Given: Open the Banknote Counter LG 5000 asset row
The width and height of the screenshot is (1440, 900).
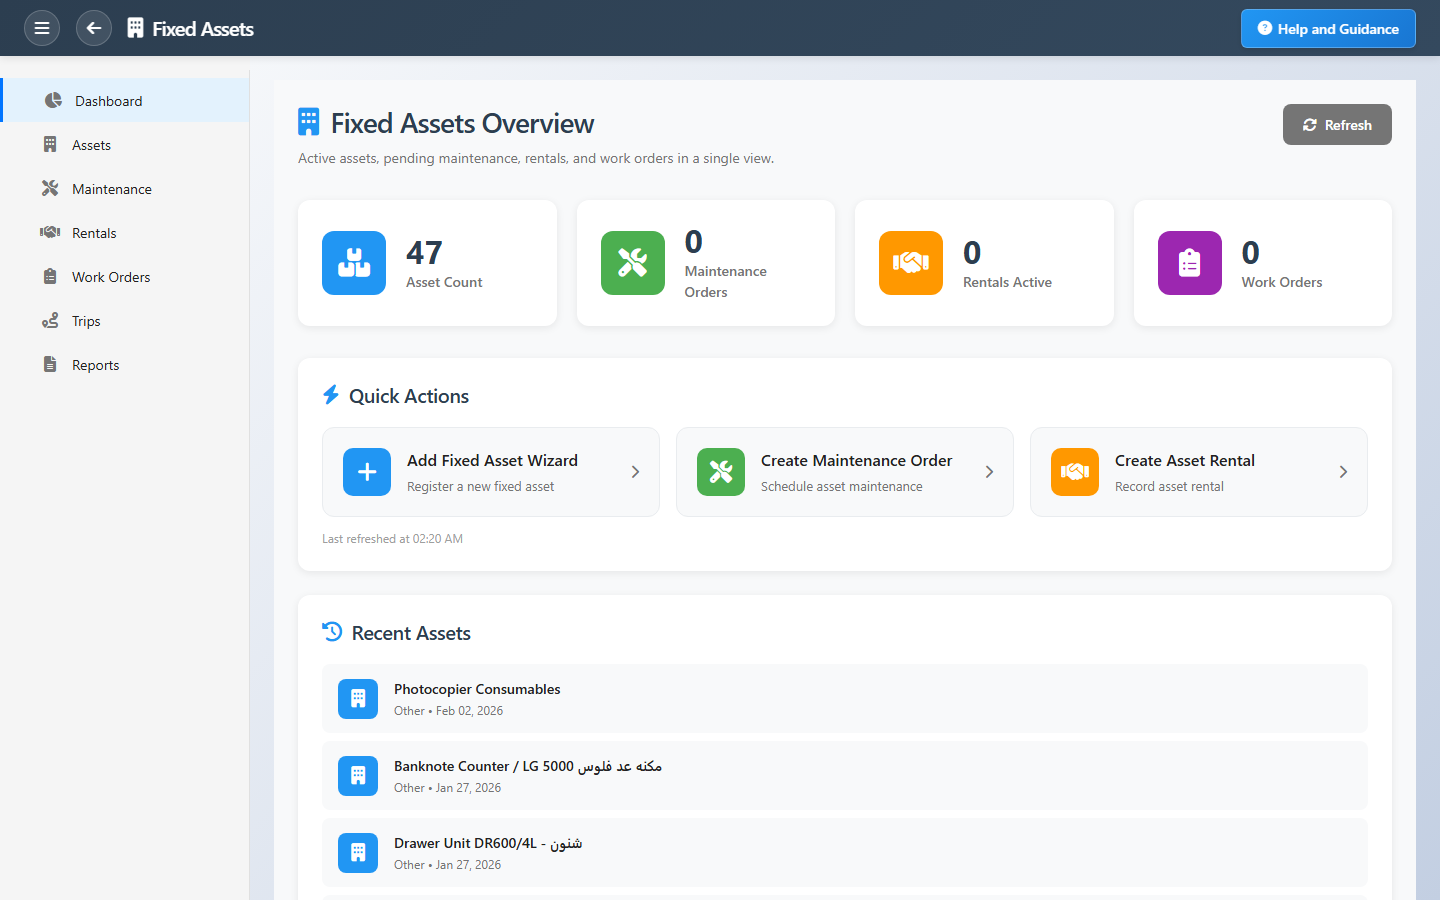Looking at the screenshot, I should coord(844,776).
